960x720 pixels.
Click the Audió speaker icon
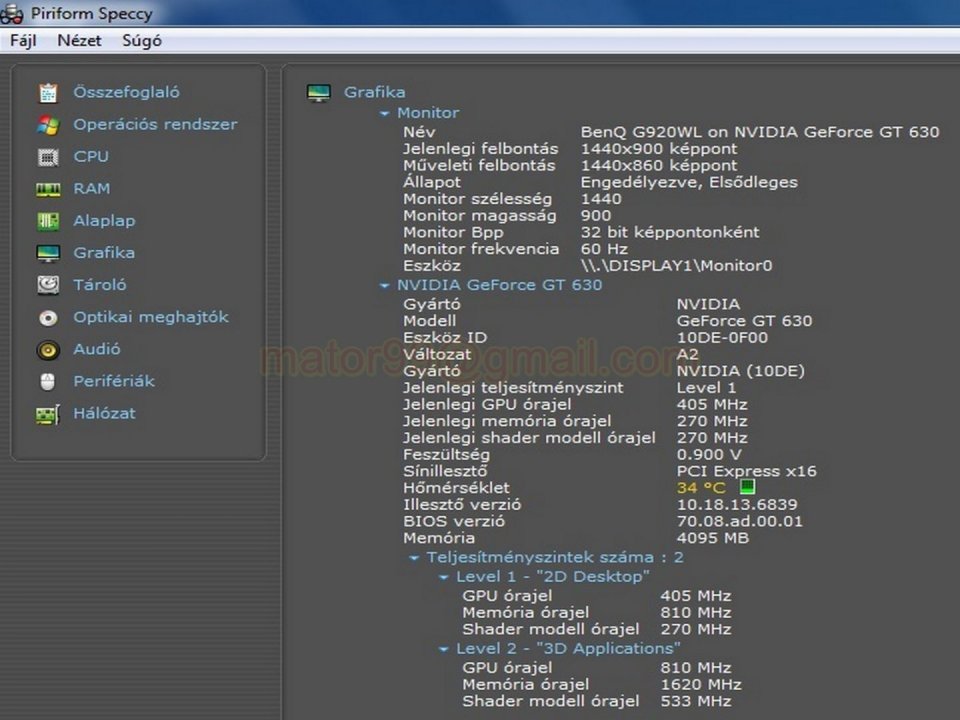pyautogui.click(x=48, y=350)
